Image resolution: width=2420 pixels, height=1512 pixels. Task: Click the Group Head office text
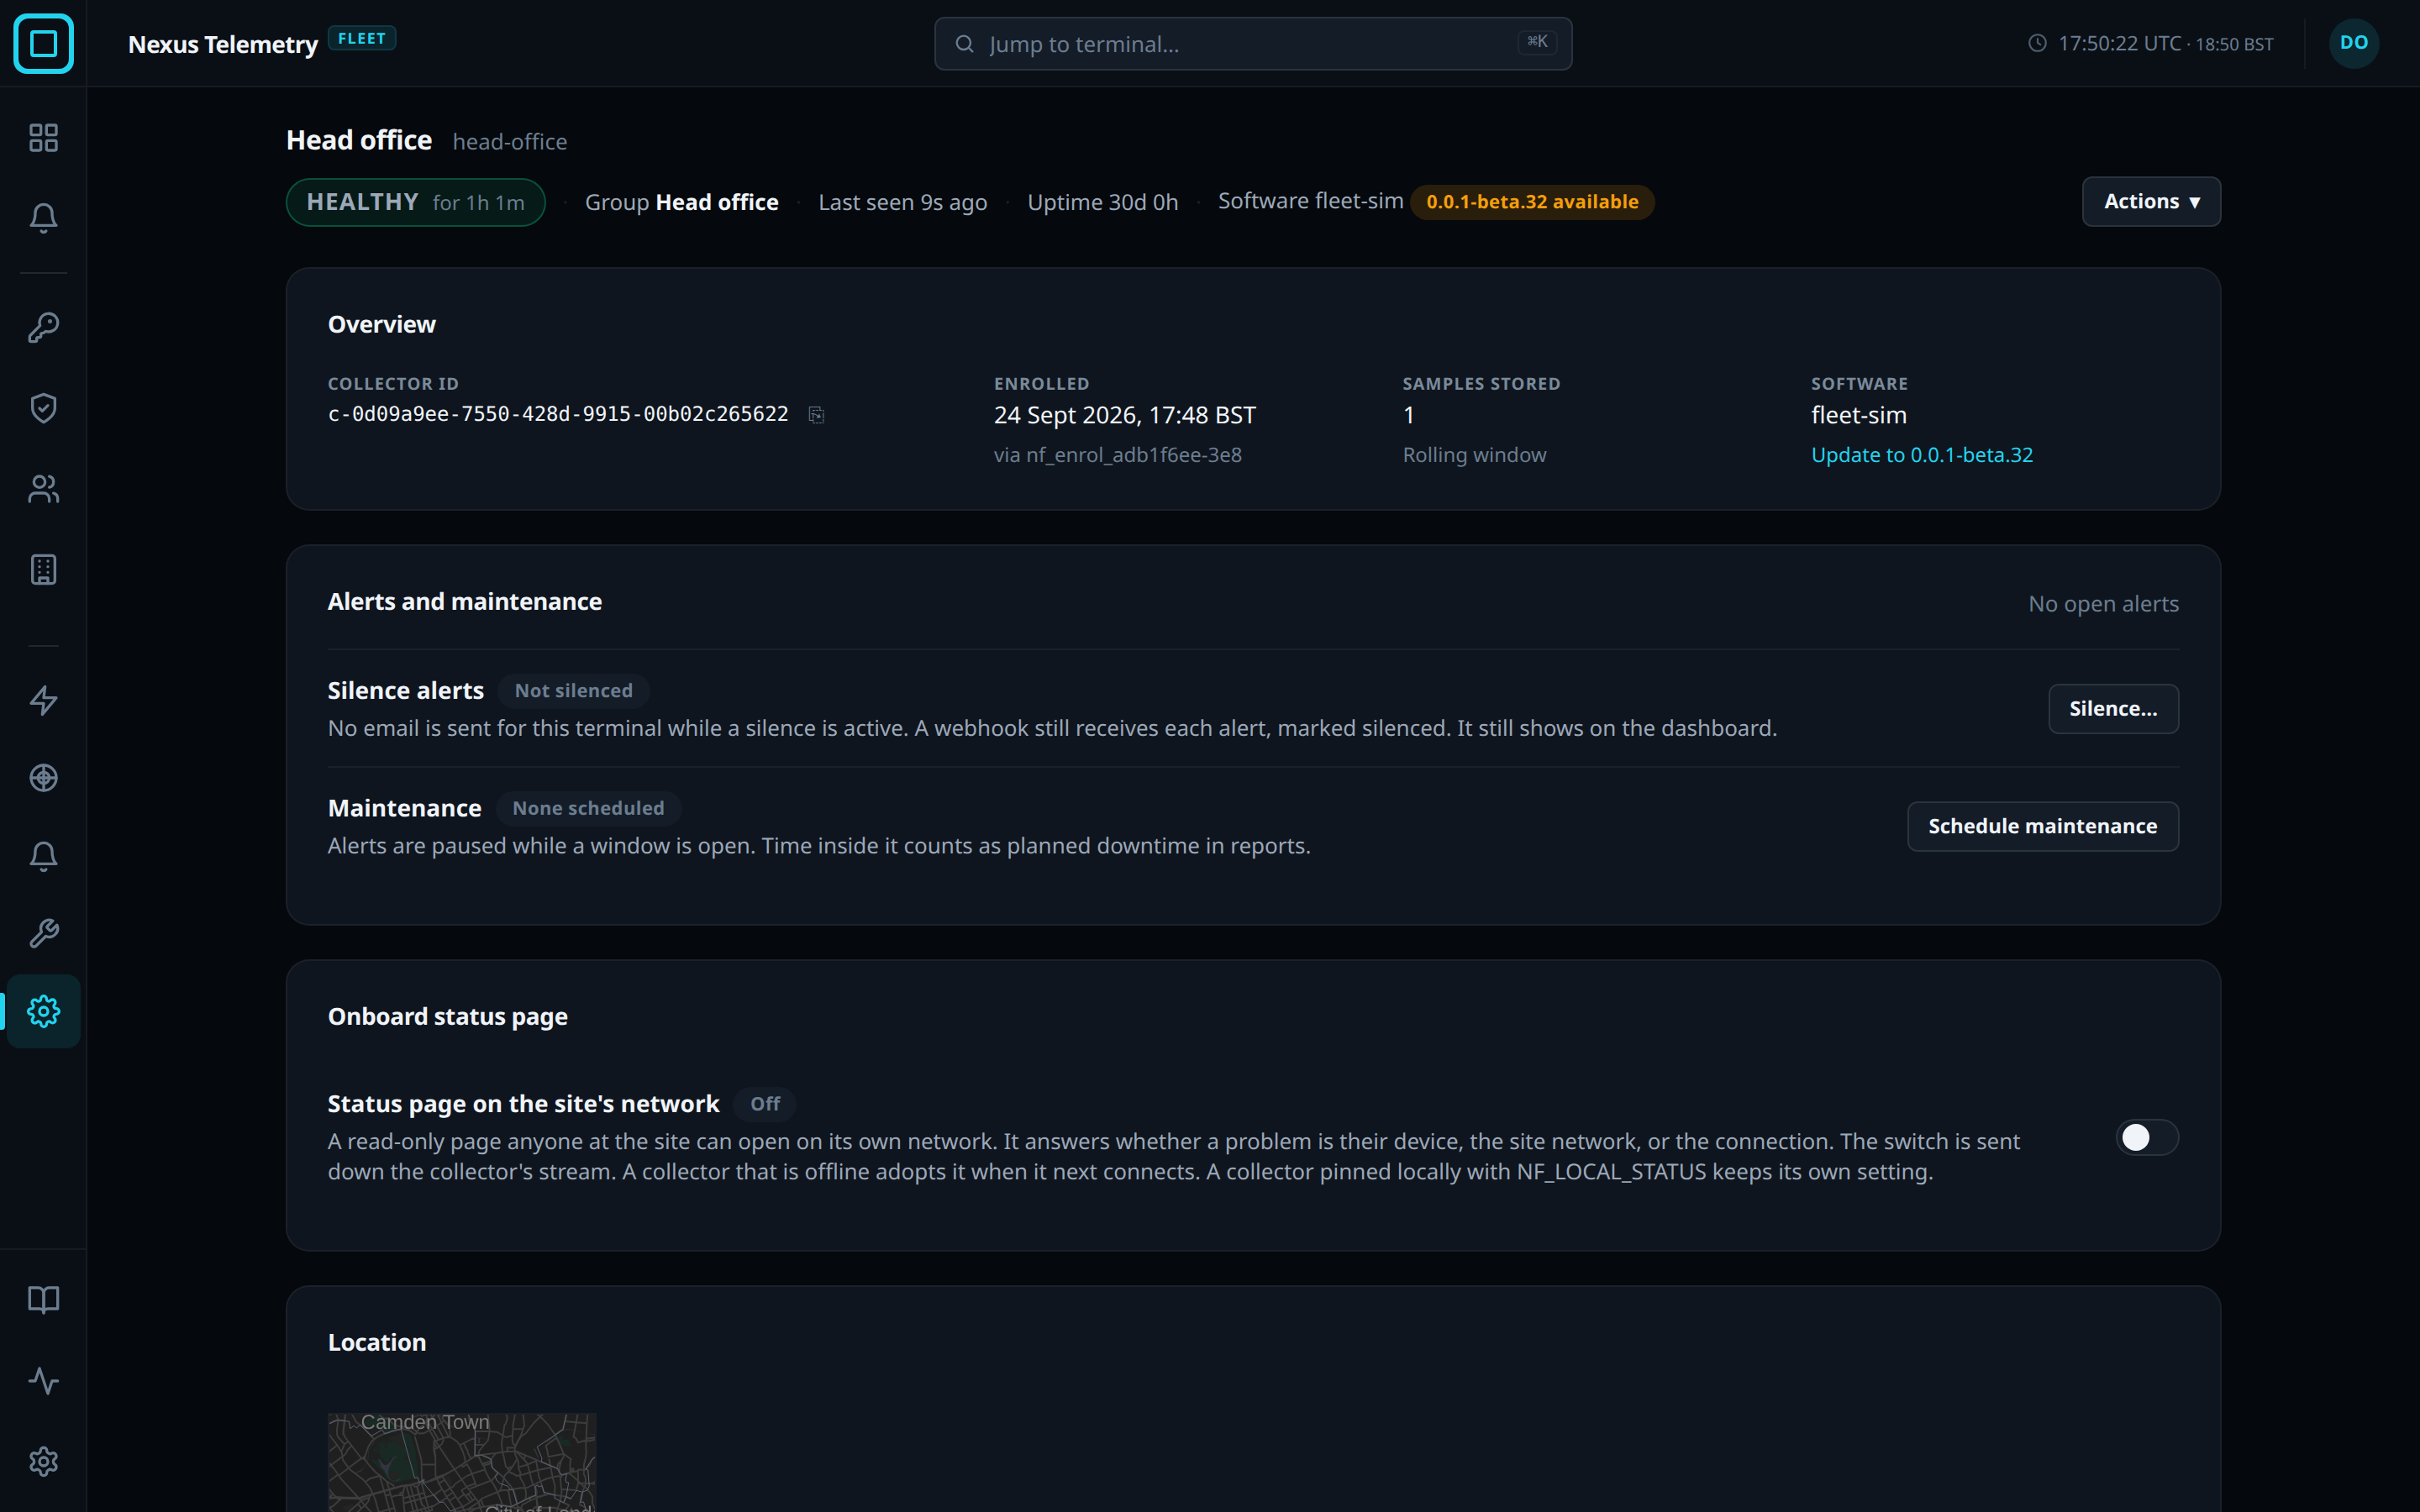pos(682,202)
